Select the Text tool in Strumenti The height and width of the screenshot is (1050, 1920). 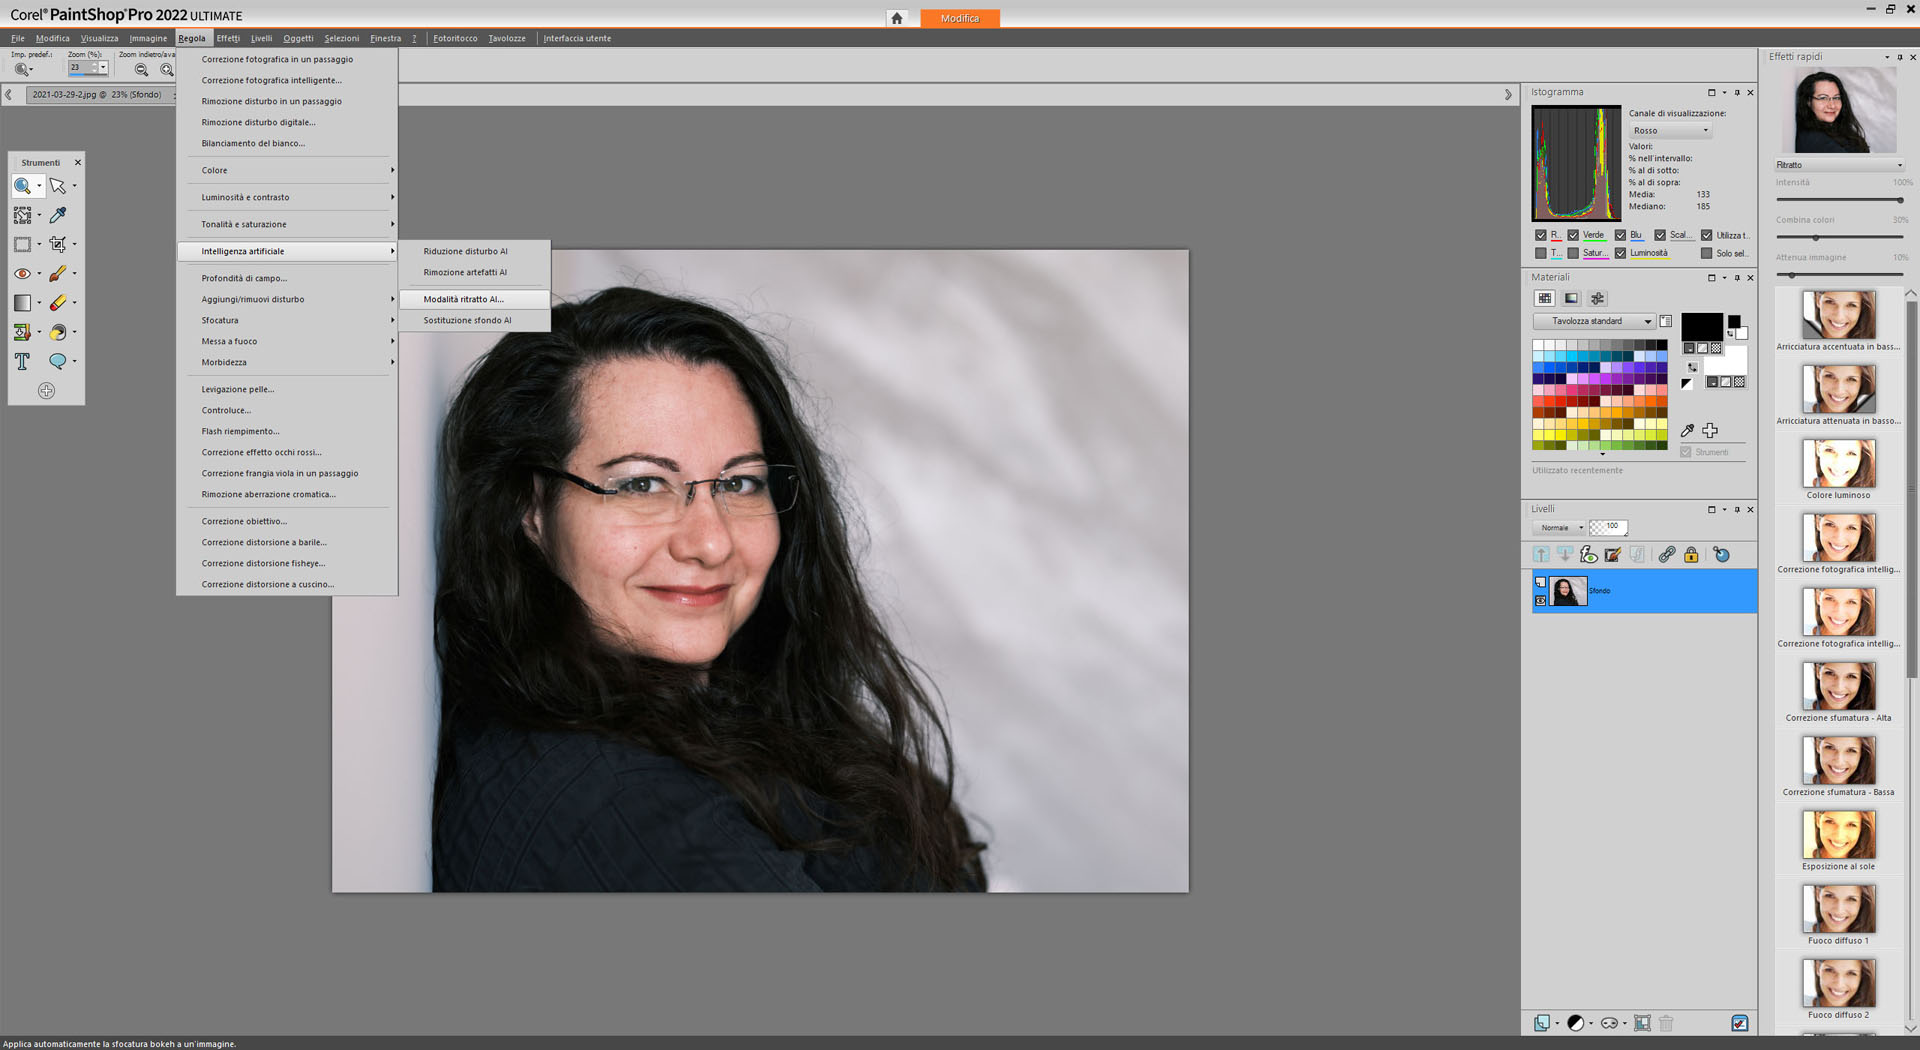(x=22, y=361)
